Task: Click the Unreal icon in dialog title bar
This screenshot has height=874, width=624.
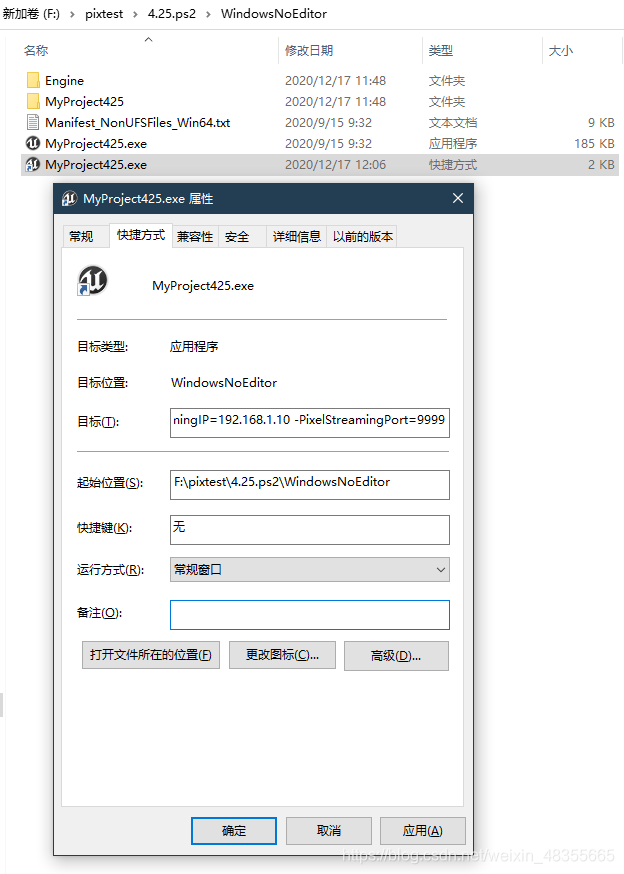Action: pos(70,198)
